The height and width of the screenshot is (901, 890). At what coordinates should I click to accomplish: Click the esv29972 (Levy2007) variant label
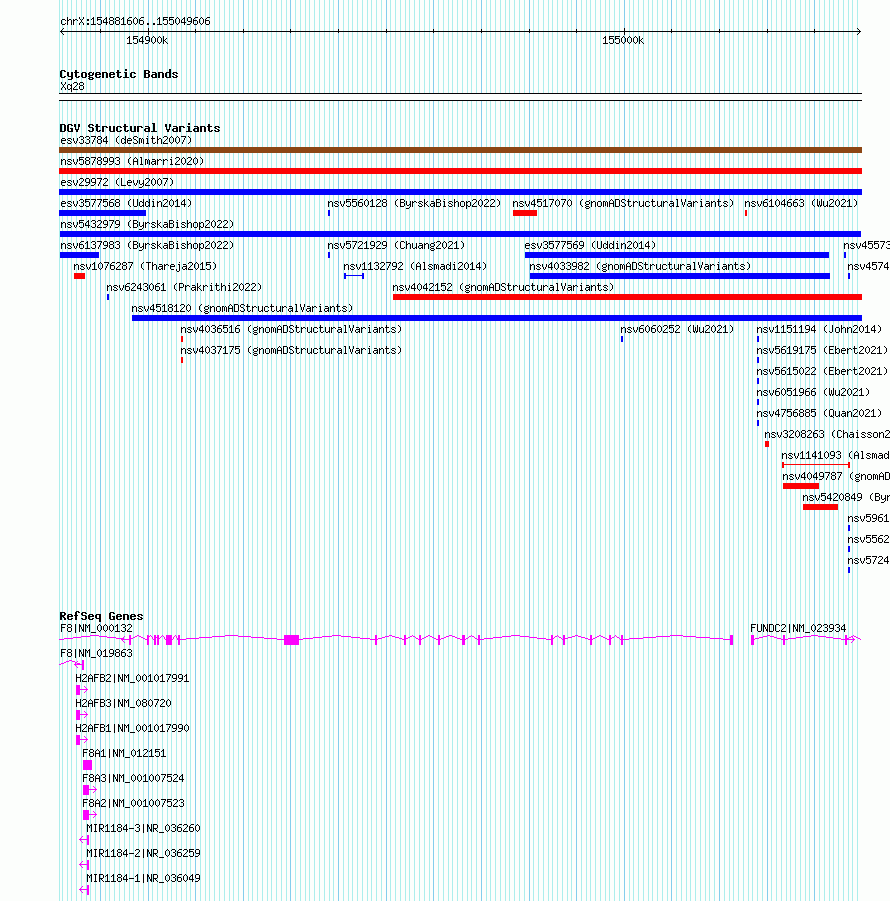tap(117, 182)
